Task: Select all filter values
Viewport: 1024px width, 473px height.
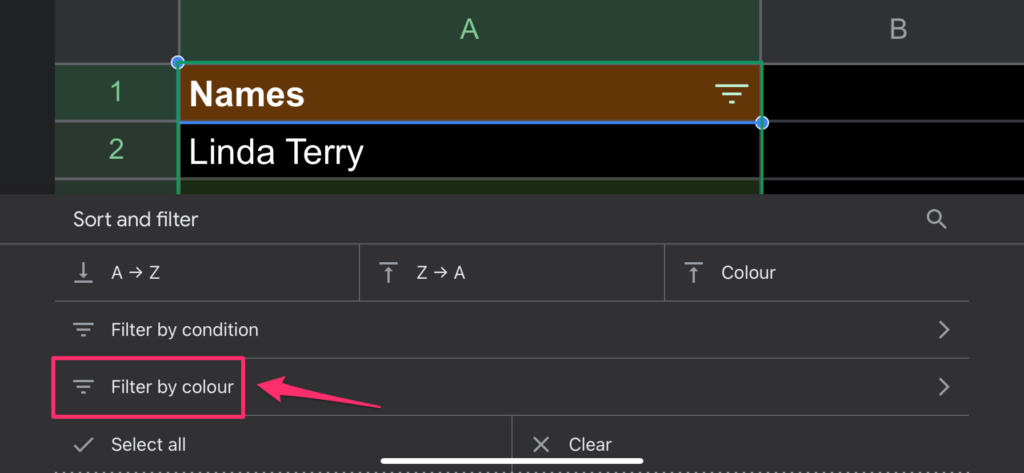Action: click(x=283, y=445)
